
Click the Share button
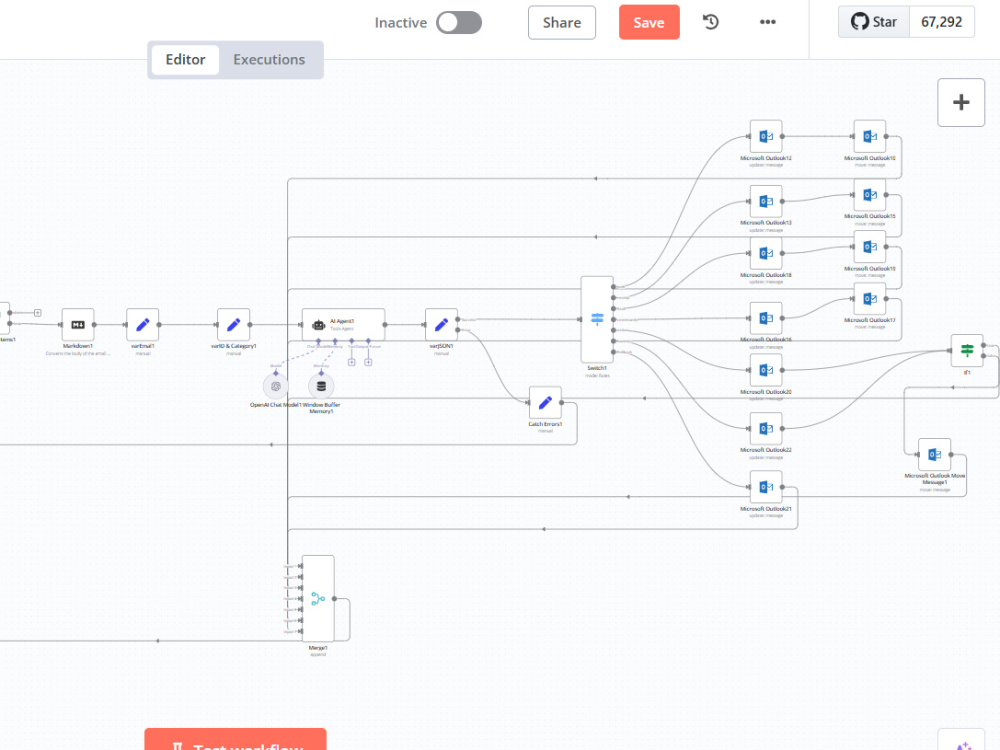[562, 23]
